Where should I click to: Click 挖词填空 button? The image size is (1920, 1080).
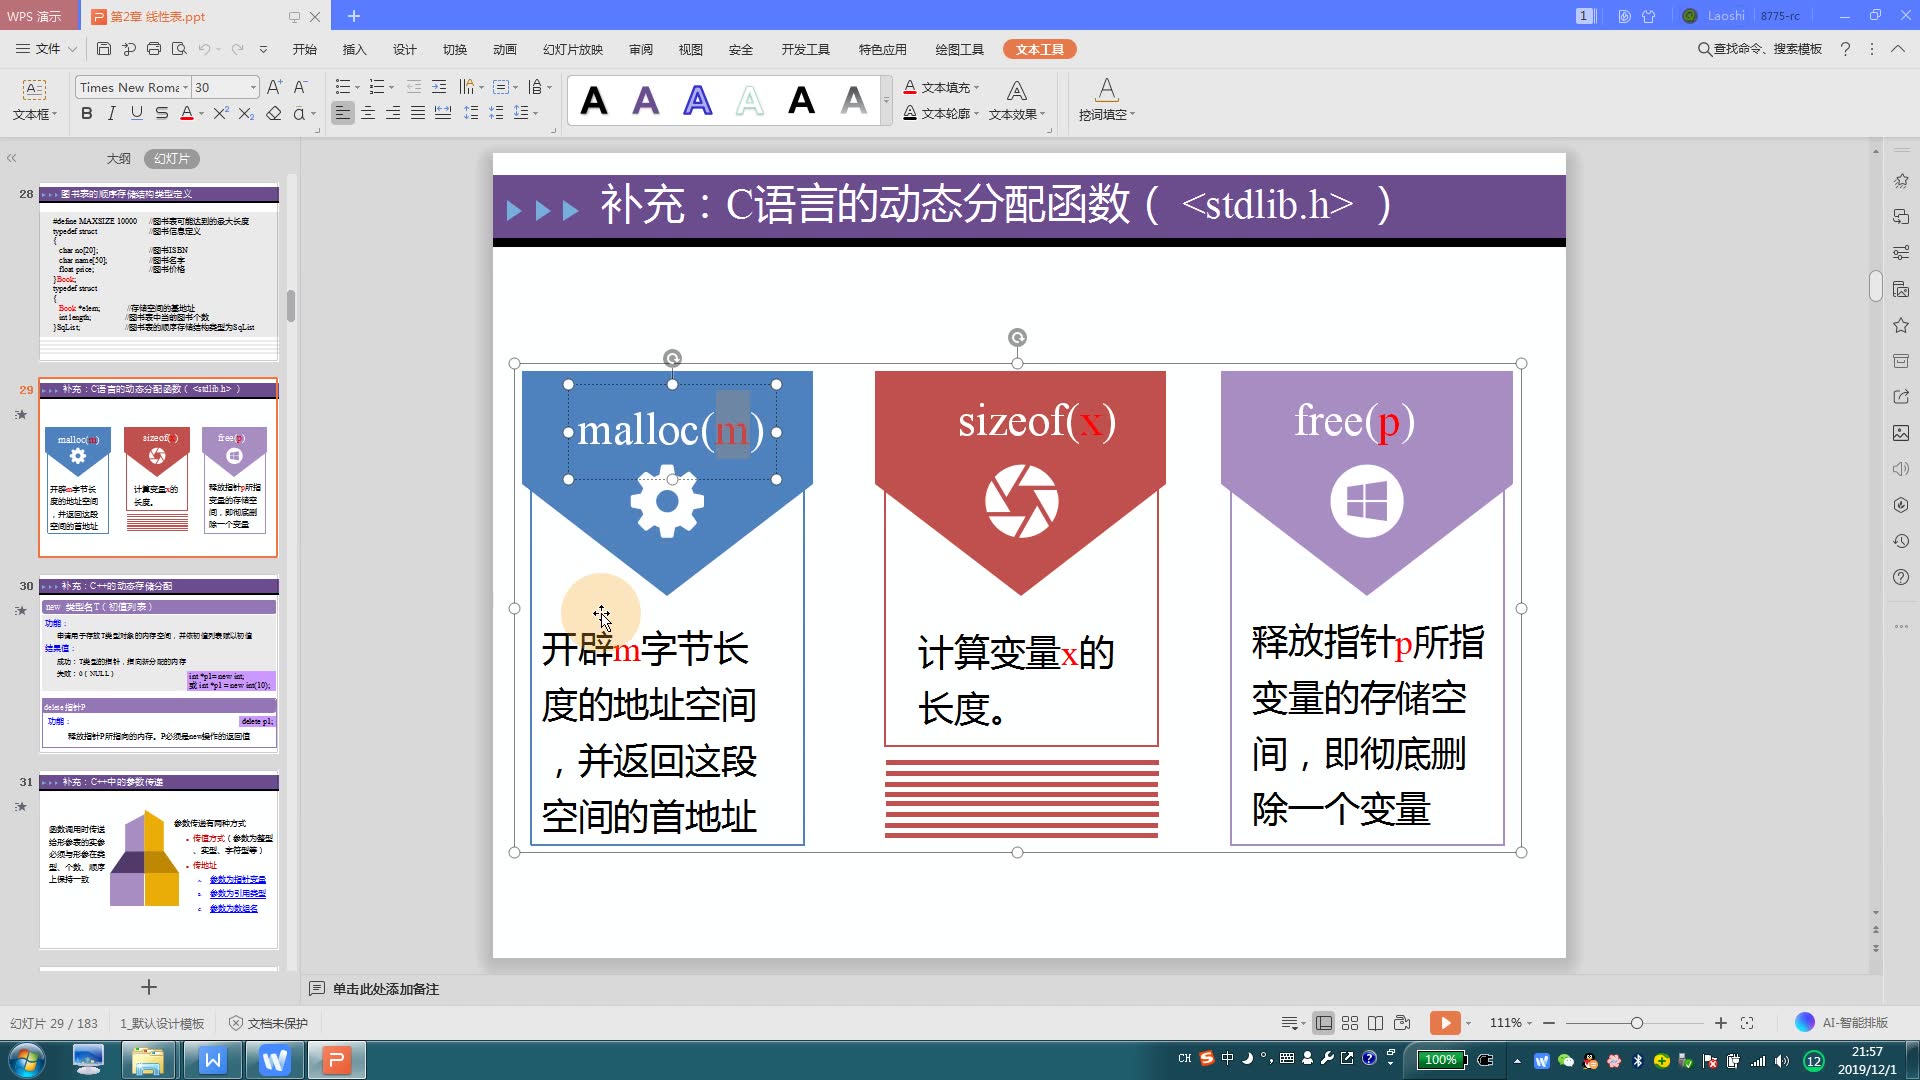coord(1106,100)
